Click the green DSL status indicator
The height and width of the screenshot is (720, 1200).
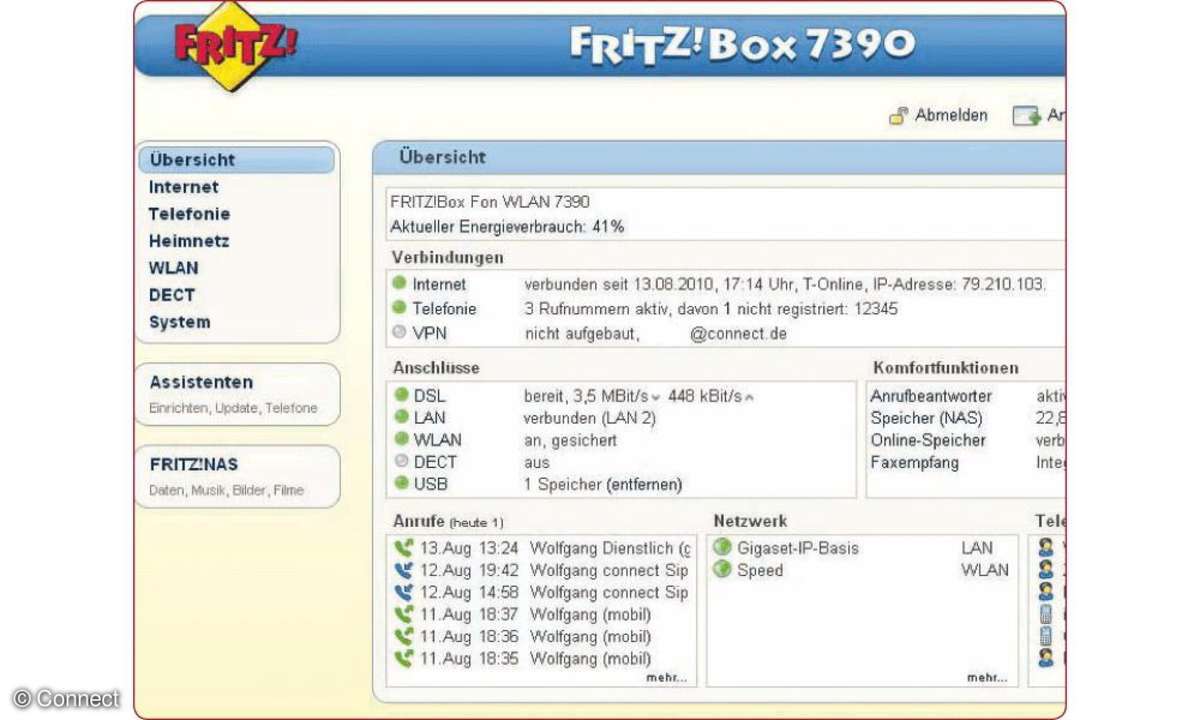400,396
